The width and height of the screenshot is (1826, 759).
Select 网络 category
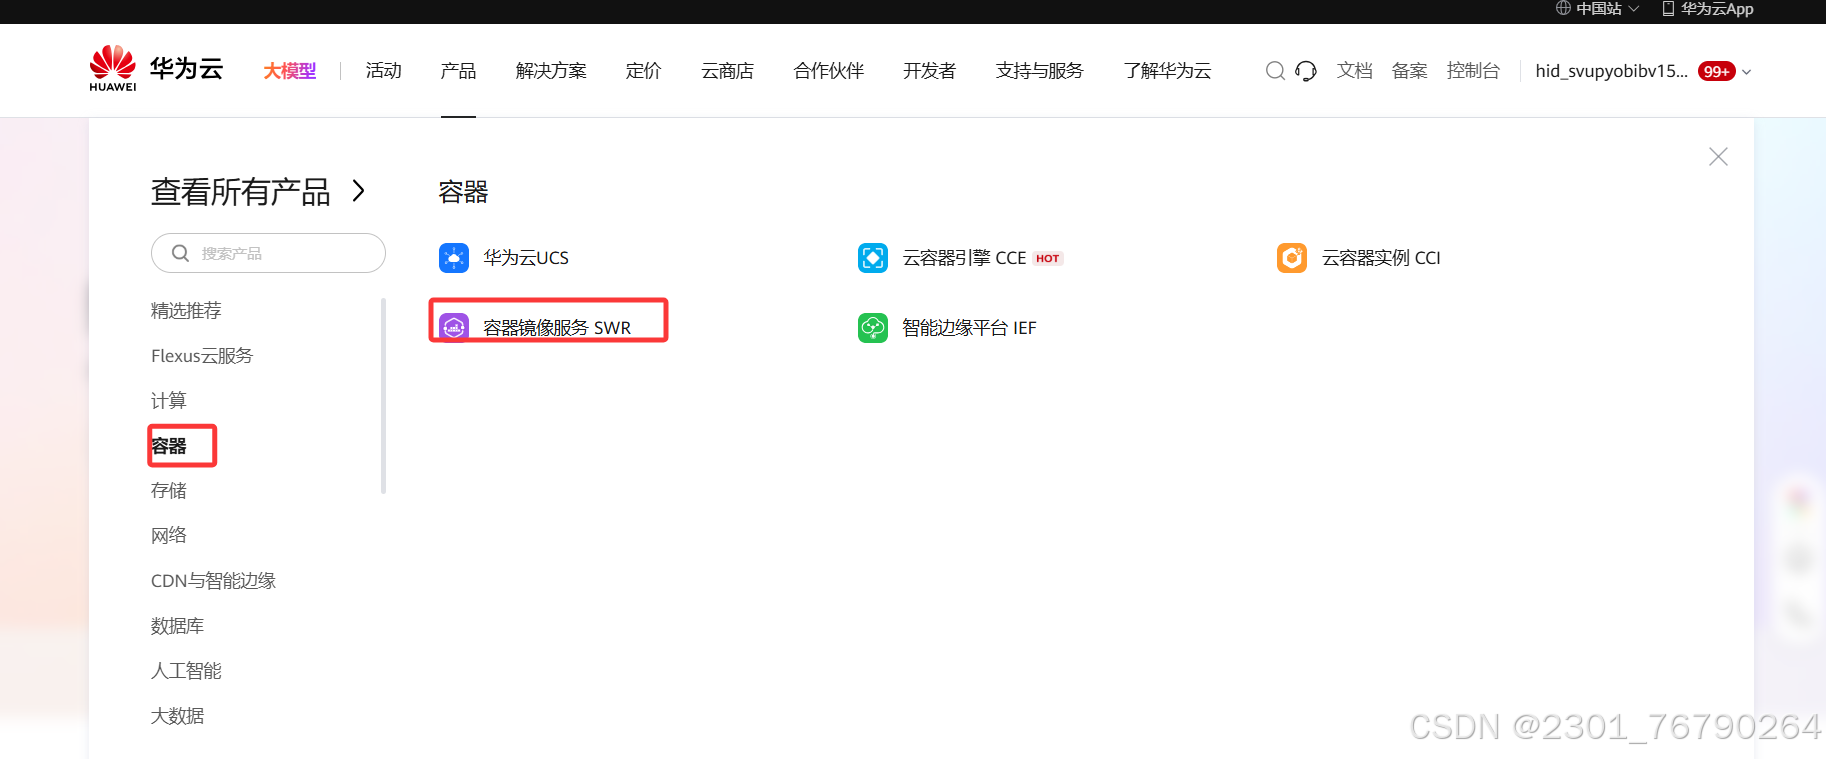point(169,536)
